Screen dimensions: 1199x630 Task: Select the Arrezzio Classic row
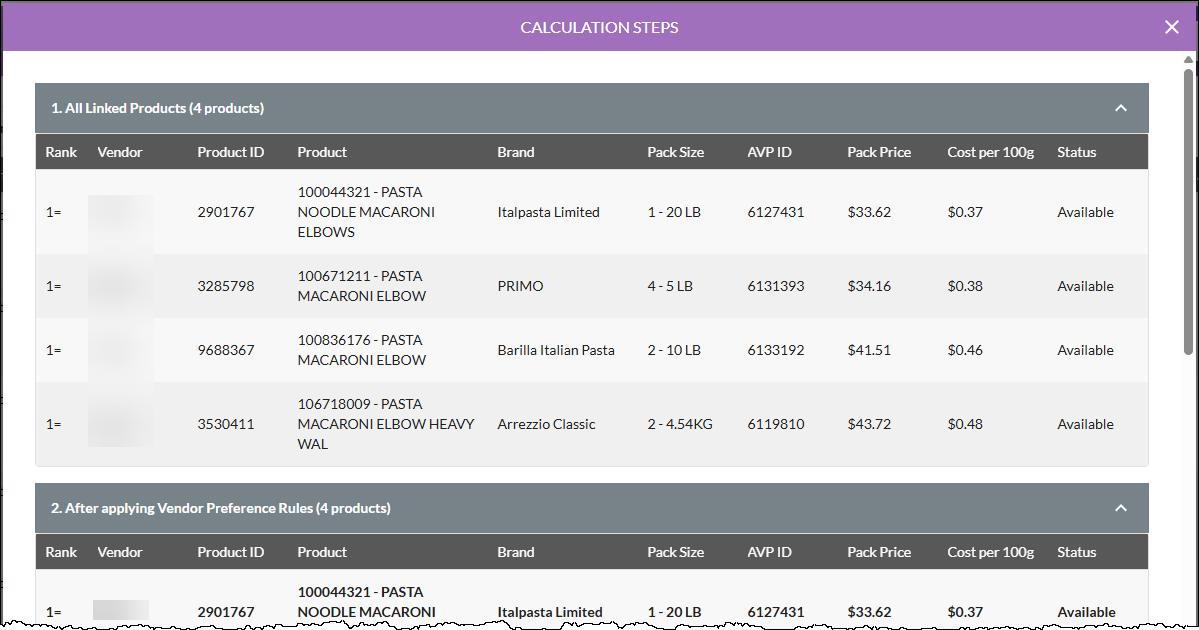592,424
